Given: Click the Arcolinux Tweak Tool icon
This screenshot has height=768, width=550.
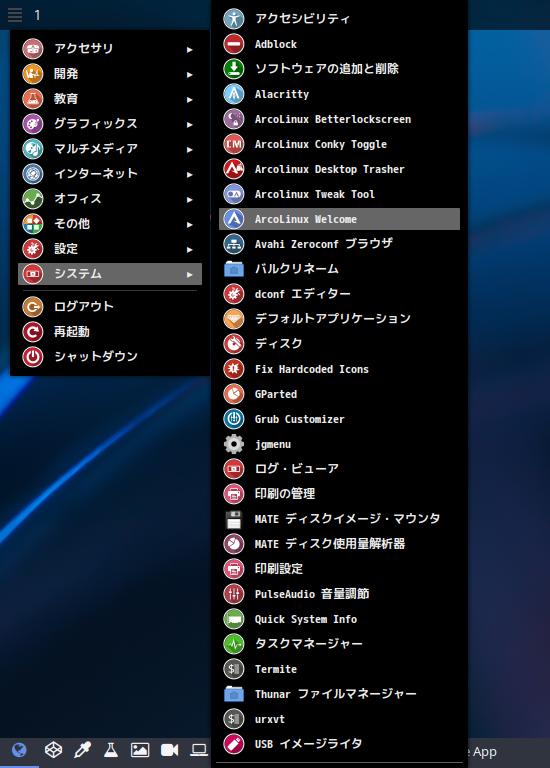Looking at the screenshot, I should pos(234,194).
